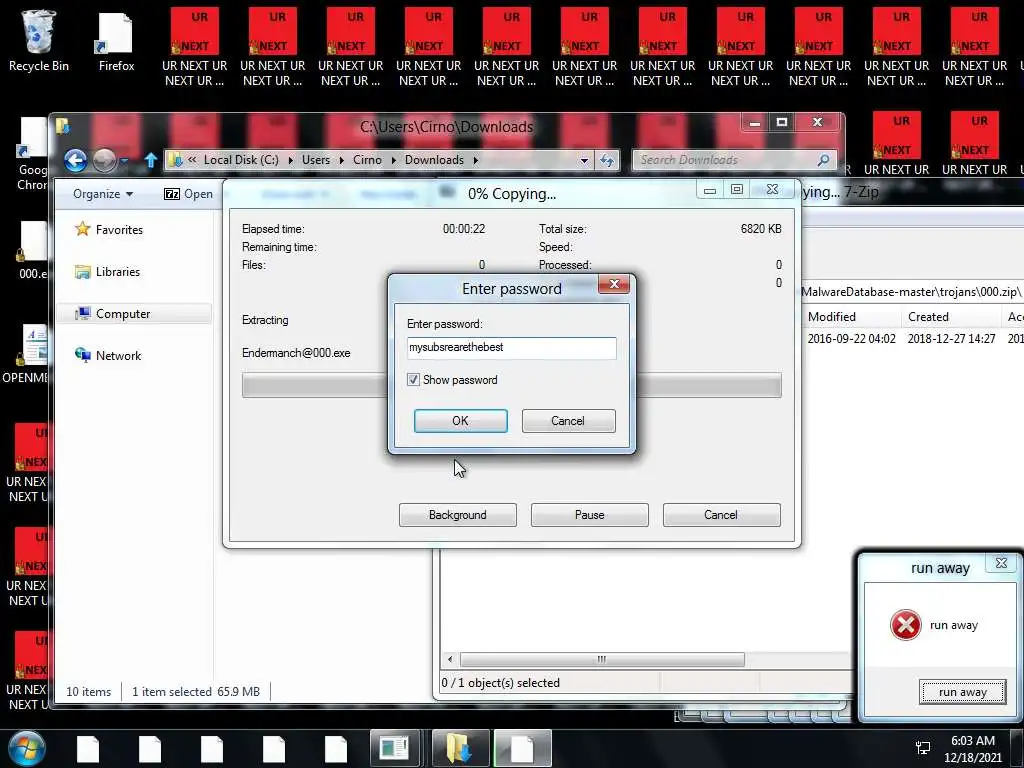Click the 10 items status bar text
Screen dimensions: 1024x768
[x=88, y=692]
